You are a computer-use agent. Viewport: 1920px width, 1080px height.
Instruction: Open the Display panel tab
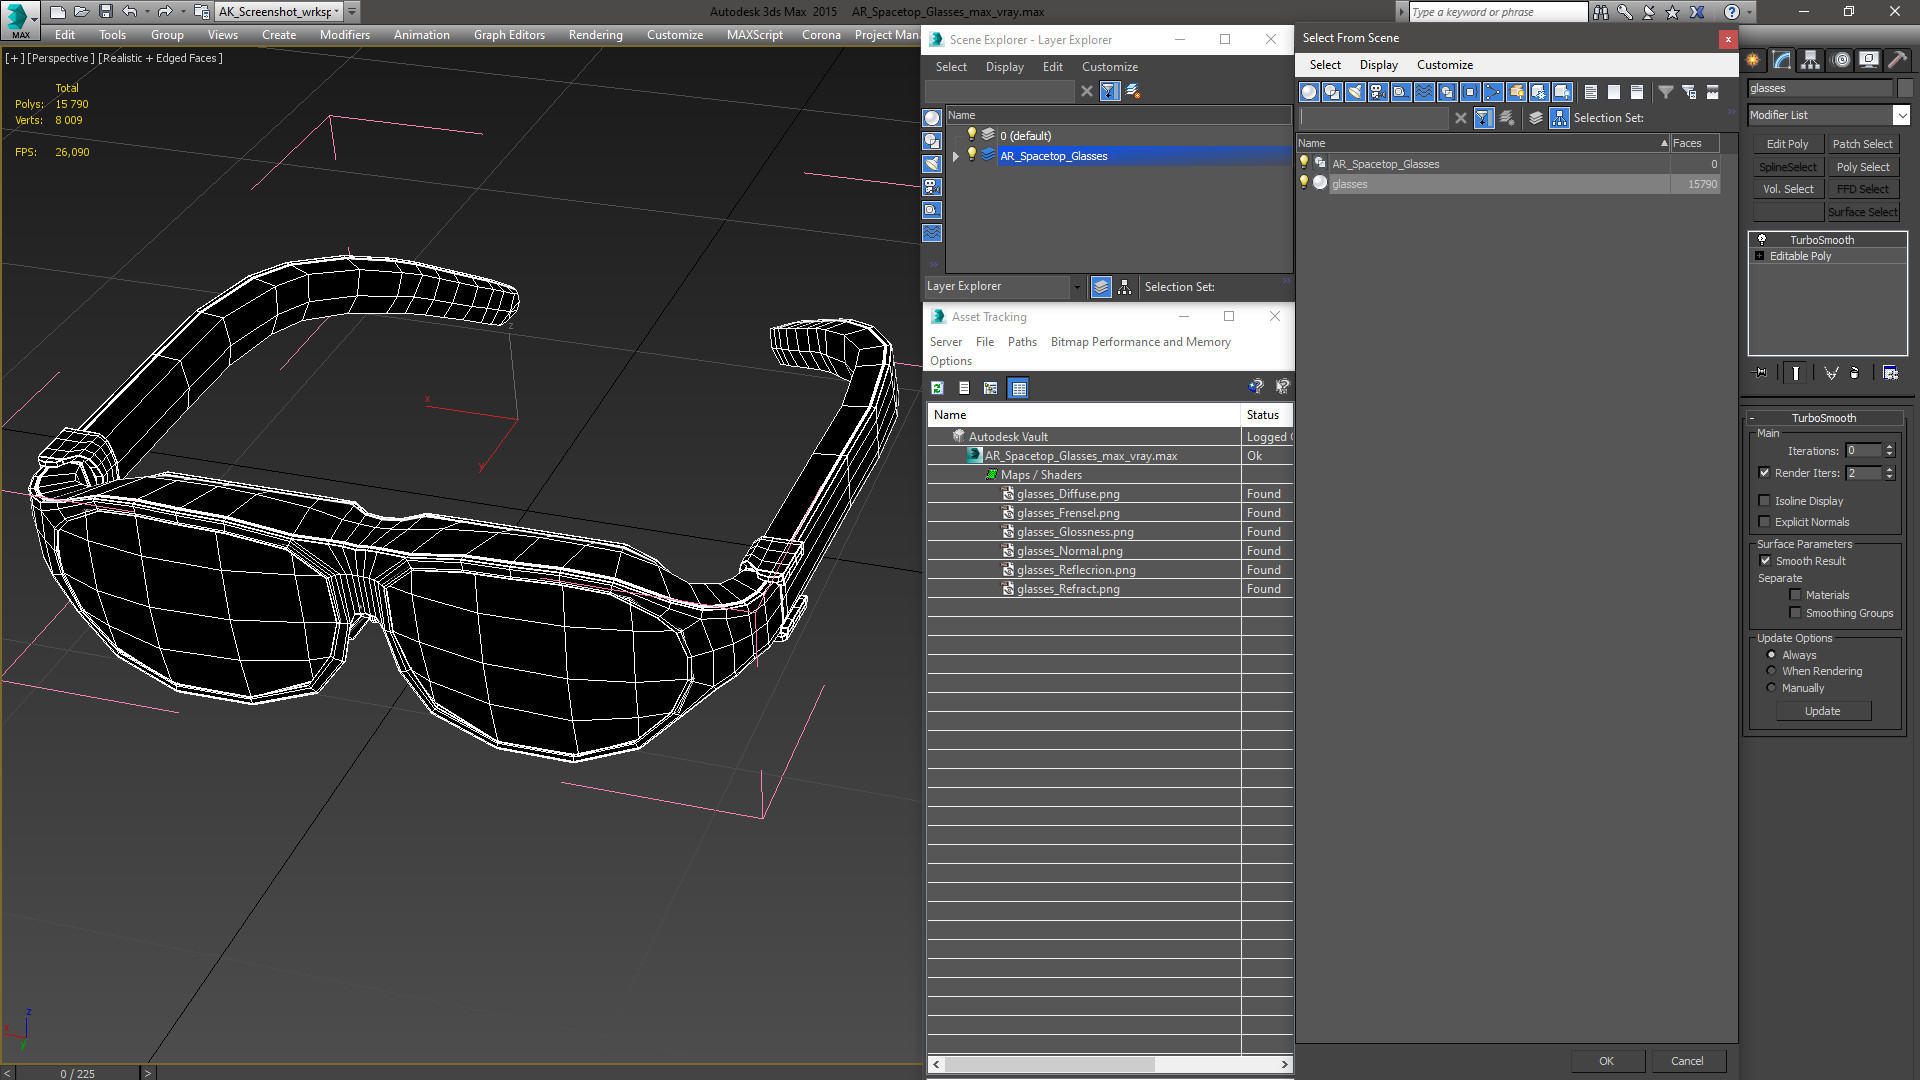(1868, 60)
